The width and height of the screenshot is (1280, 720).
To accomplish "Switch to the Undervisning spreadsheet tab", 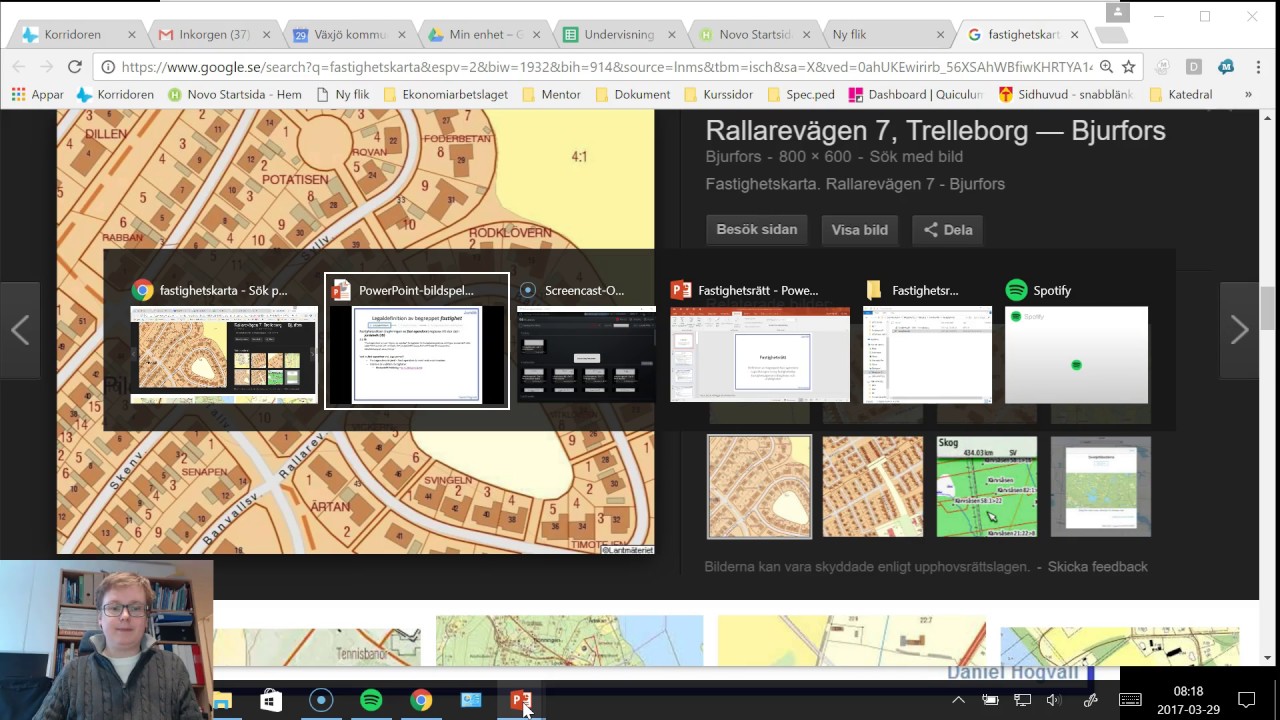I will pyautogui.click(x=619, y=34).
